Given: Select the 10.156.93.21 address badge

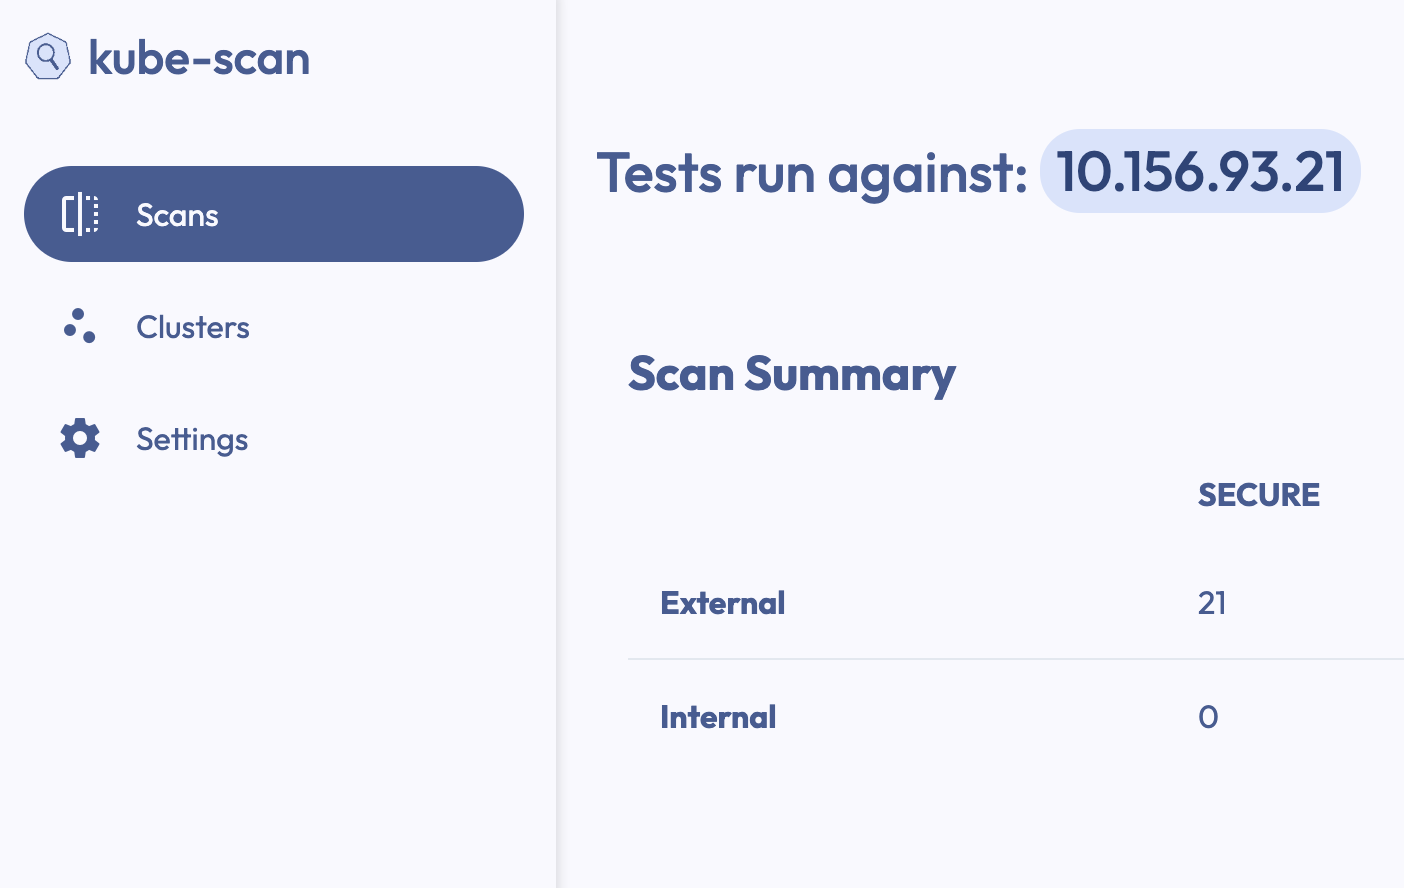Looking at the screenshot, I should pos(1200,171).
